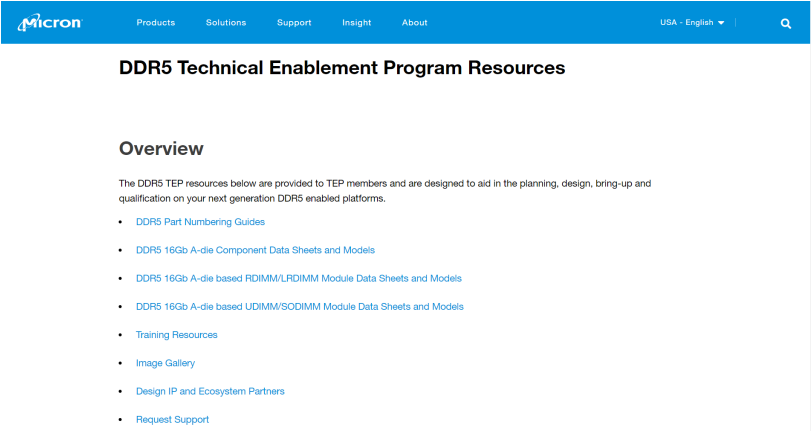This screenshot has width=812, height=431.
Task: Click the Overview section heading
Action: 161,148
